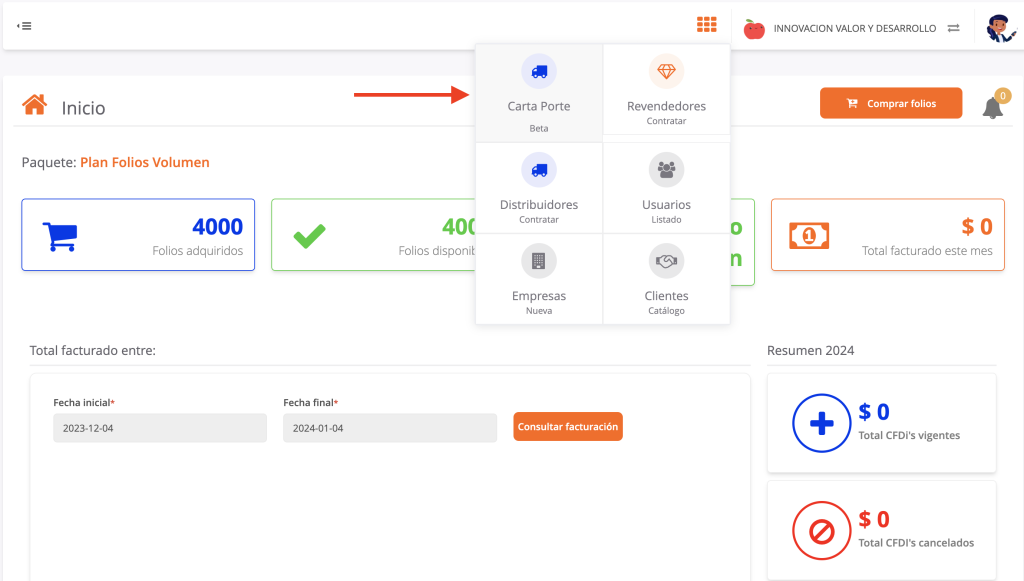Click the orange money bill icon
Image resolution: width=1024 pixels, height=581 pixels.
809,236
